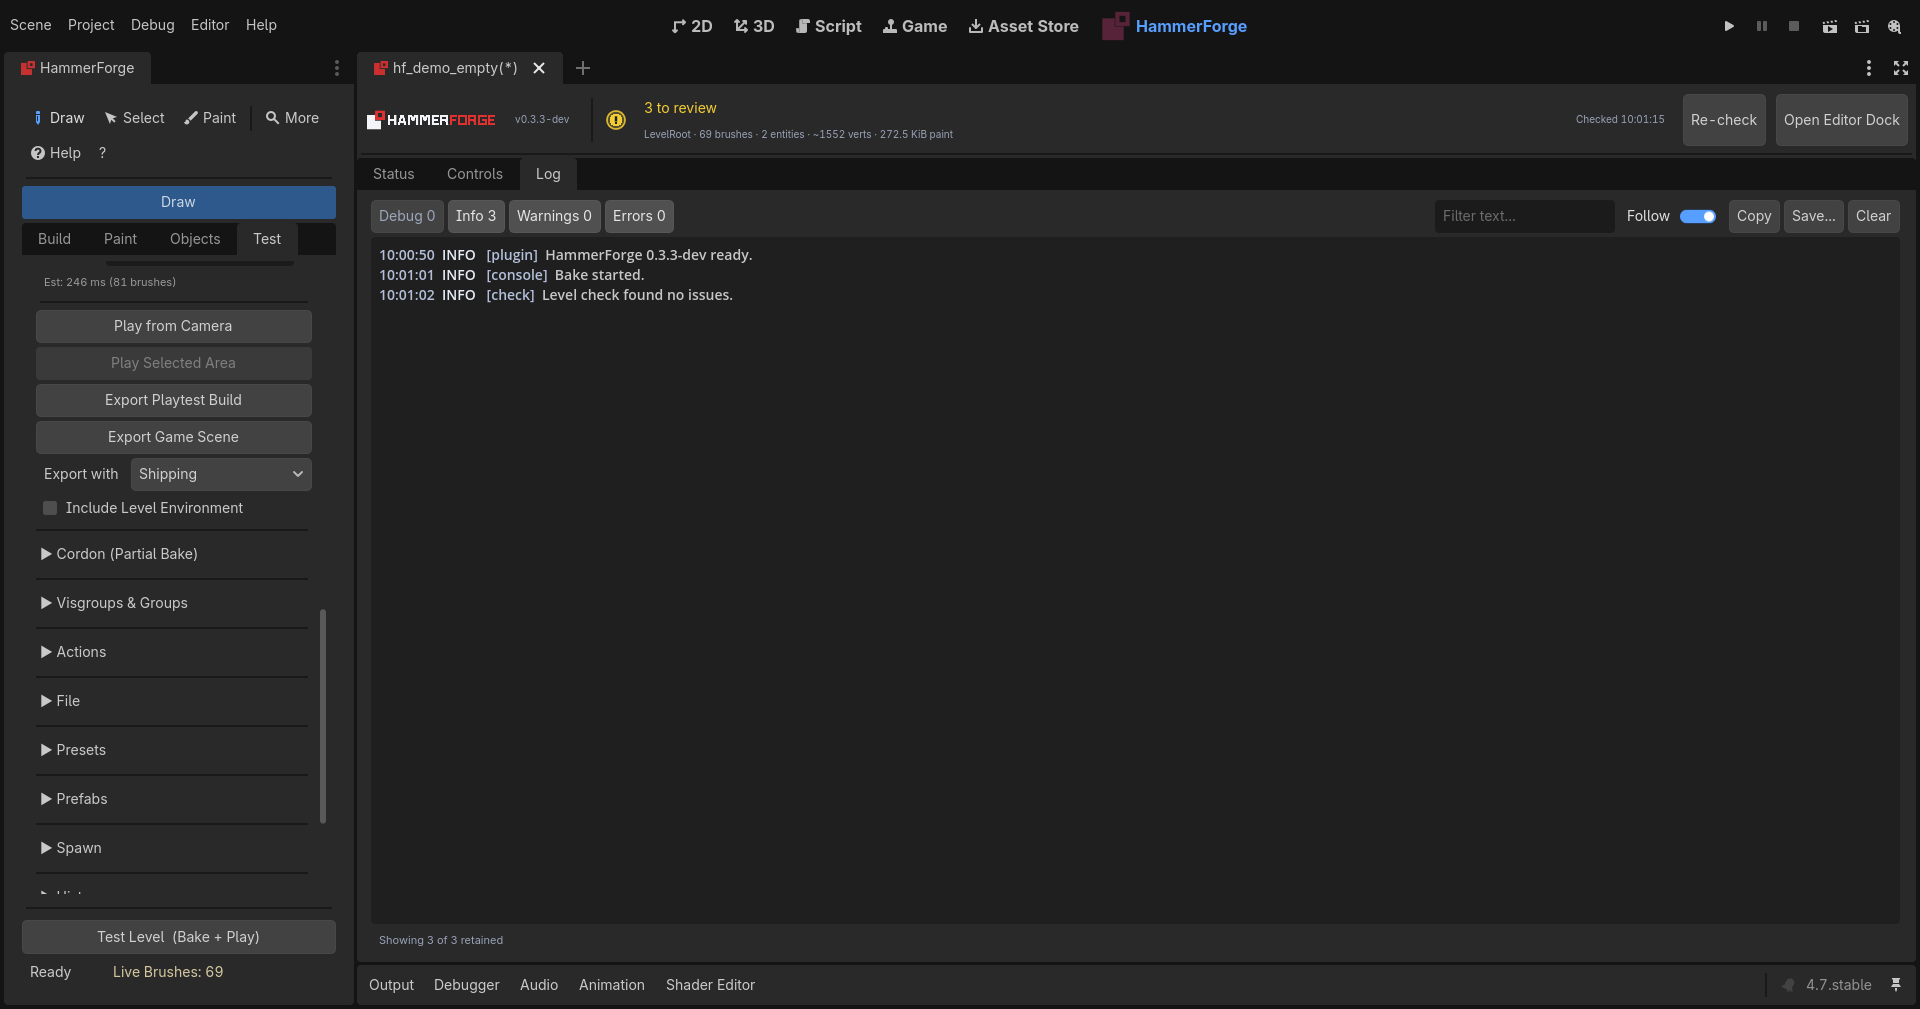Image resolution: width=1920 pixels, height=1009 pixels.
Task: Close the hf_demo_empty scene tab
Action: point(539,68)
